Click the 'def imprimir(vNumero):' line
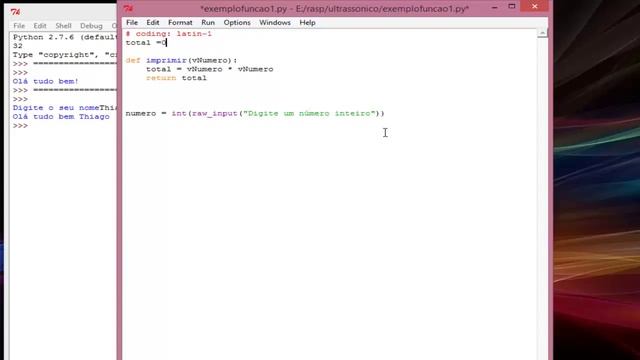The image size is (640, 360). 181,60
